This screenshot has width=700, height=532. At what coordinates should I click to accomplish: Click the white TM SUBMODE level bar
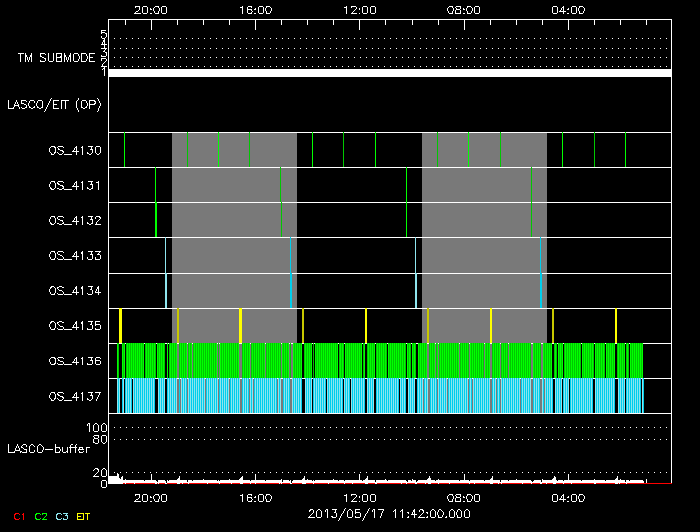pos(388,73)
